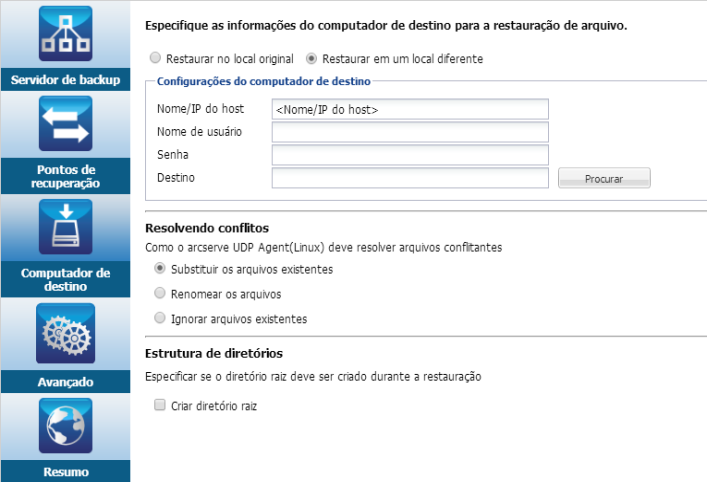Open the Resumo label tab
The width and height of the screenshot is (707, 482).
[65, 471]
